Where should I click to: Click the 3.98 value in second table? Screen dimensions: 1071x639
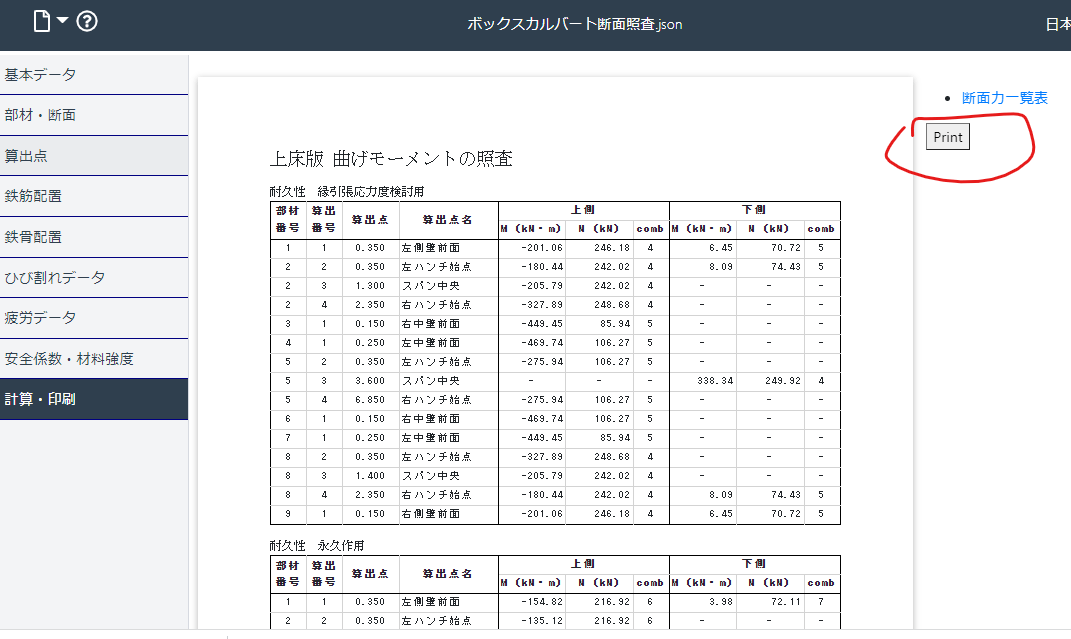(721, 602)
